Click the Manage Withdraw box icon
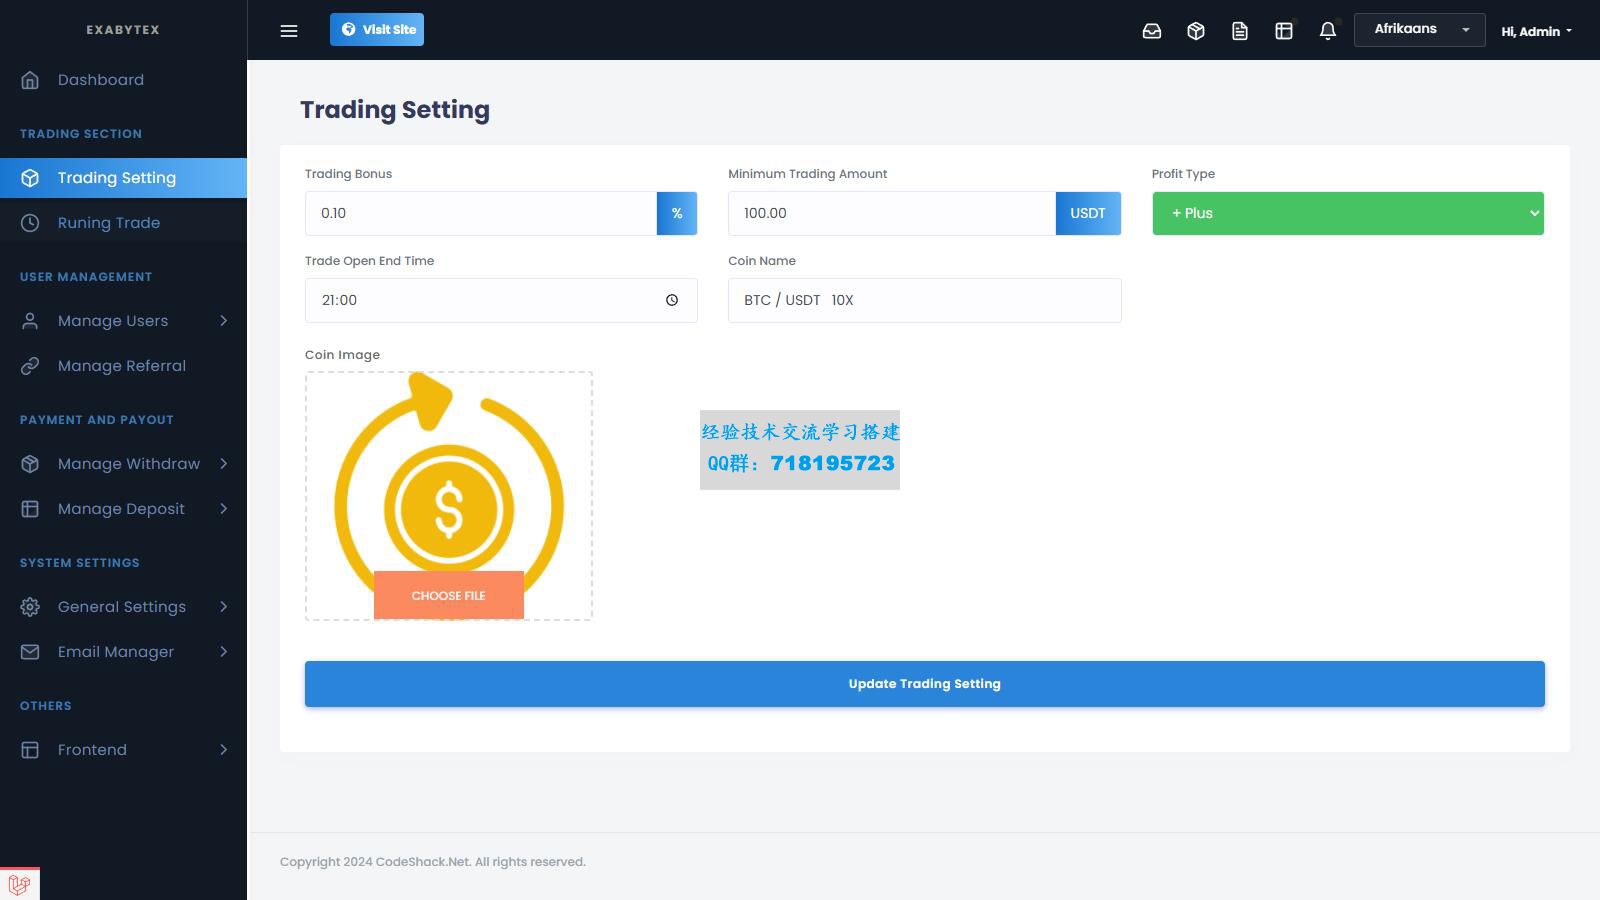 pyautogui.click(x=30, y=464)
